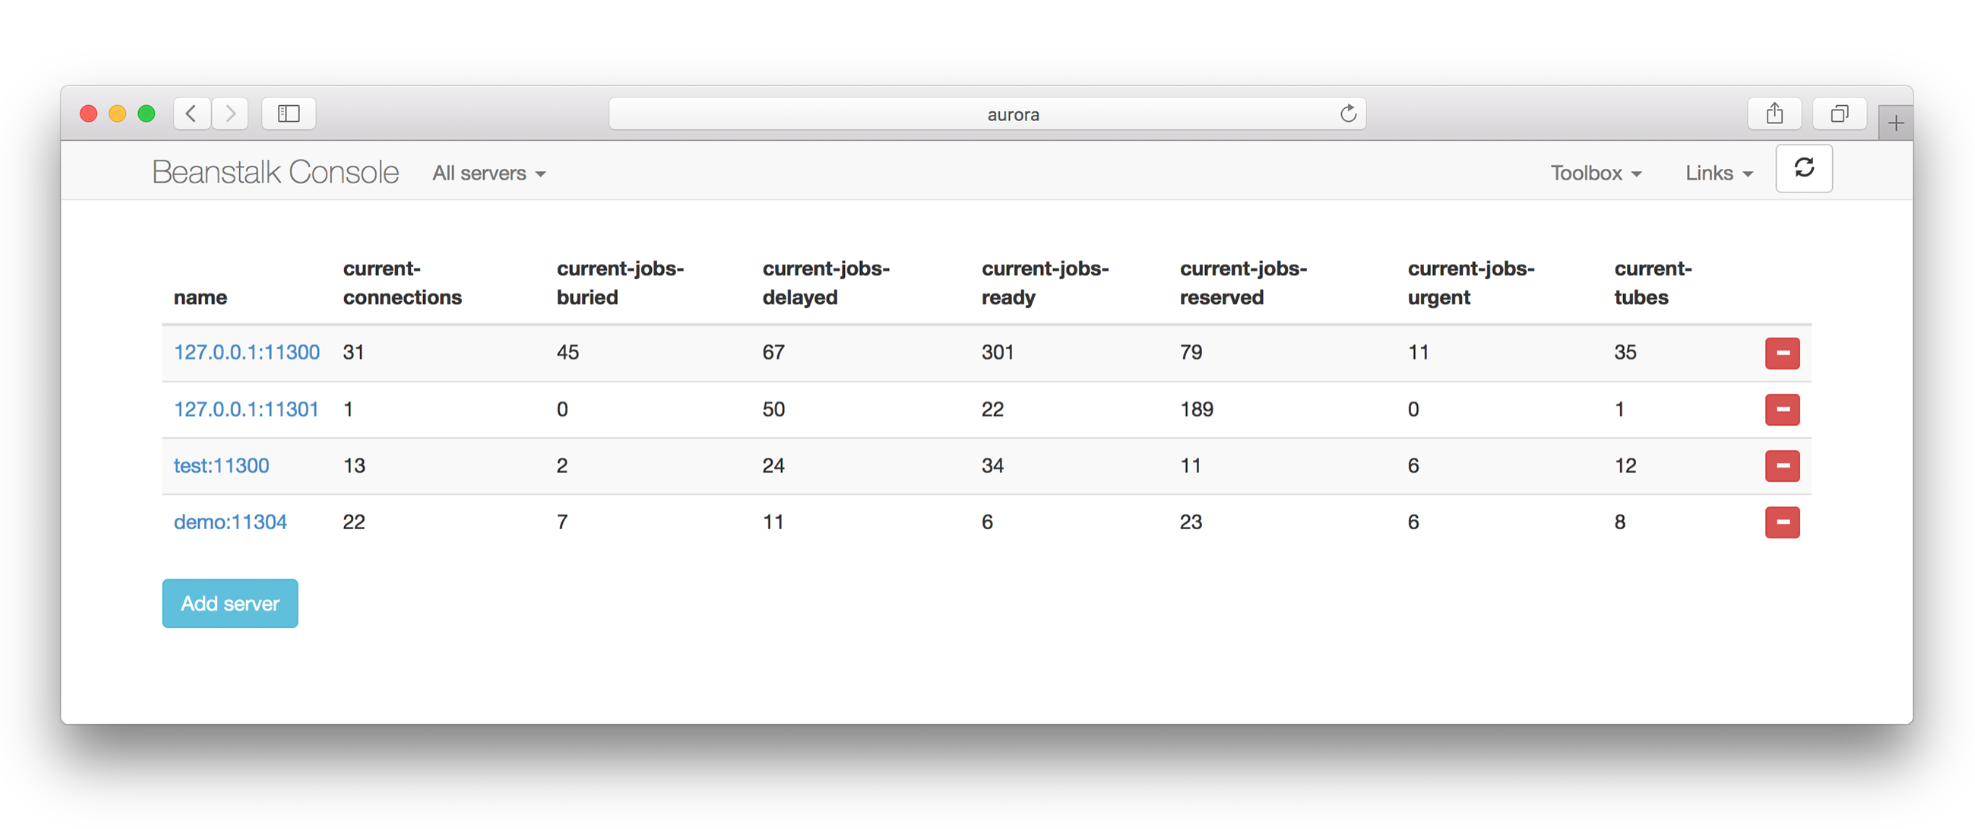Click the refresh icon button in the Beanstalk navbar

(x=1804, y=168)
